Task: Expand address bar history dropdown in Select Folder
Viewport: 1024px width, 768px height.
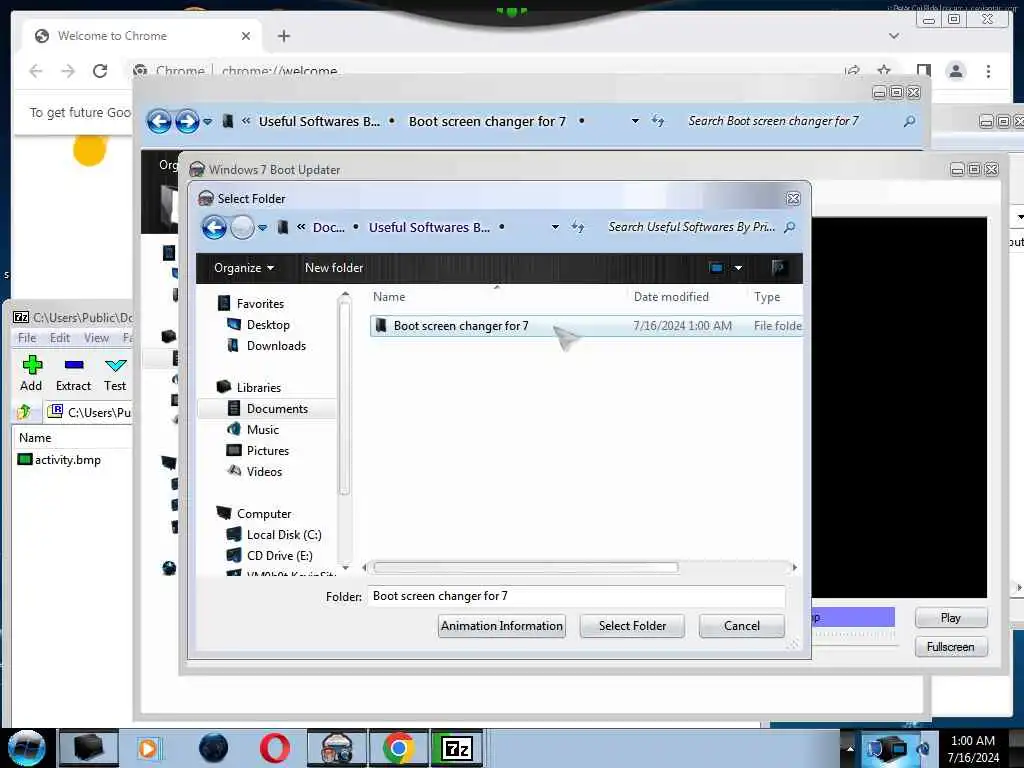Action: (x=555, y=227)
